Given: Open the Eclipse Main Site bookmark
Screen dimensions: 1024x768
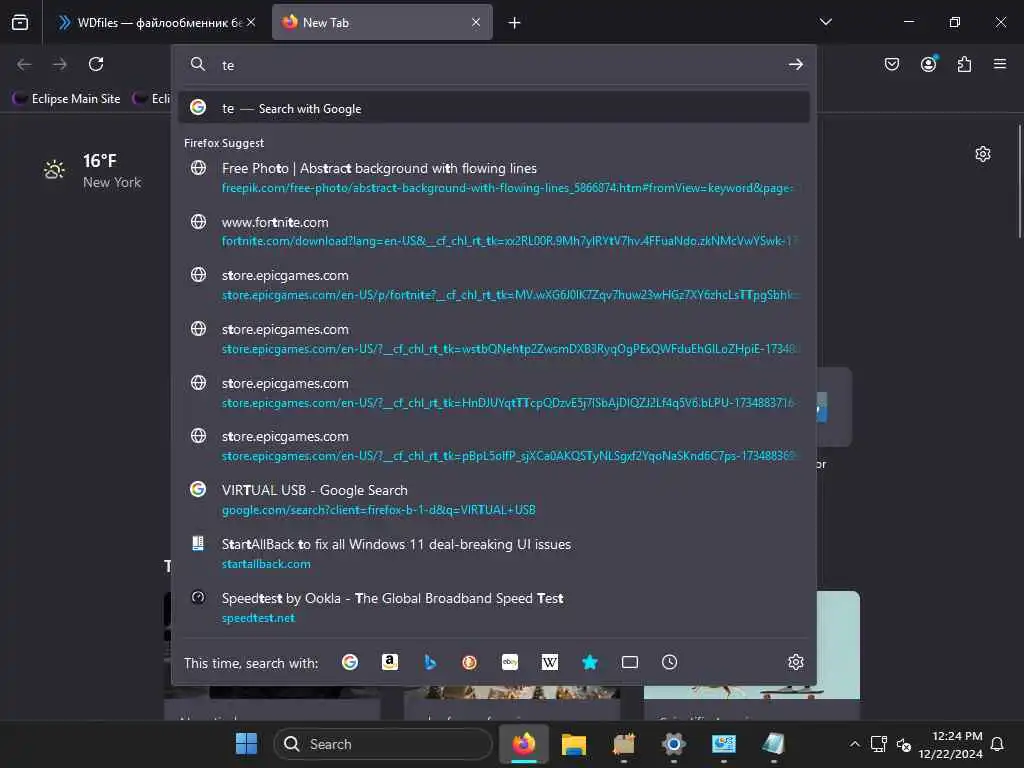Looking at the screenshot, I should 67,99.
